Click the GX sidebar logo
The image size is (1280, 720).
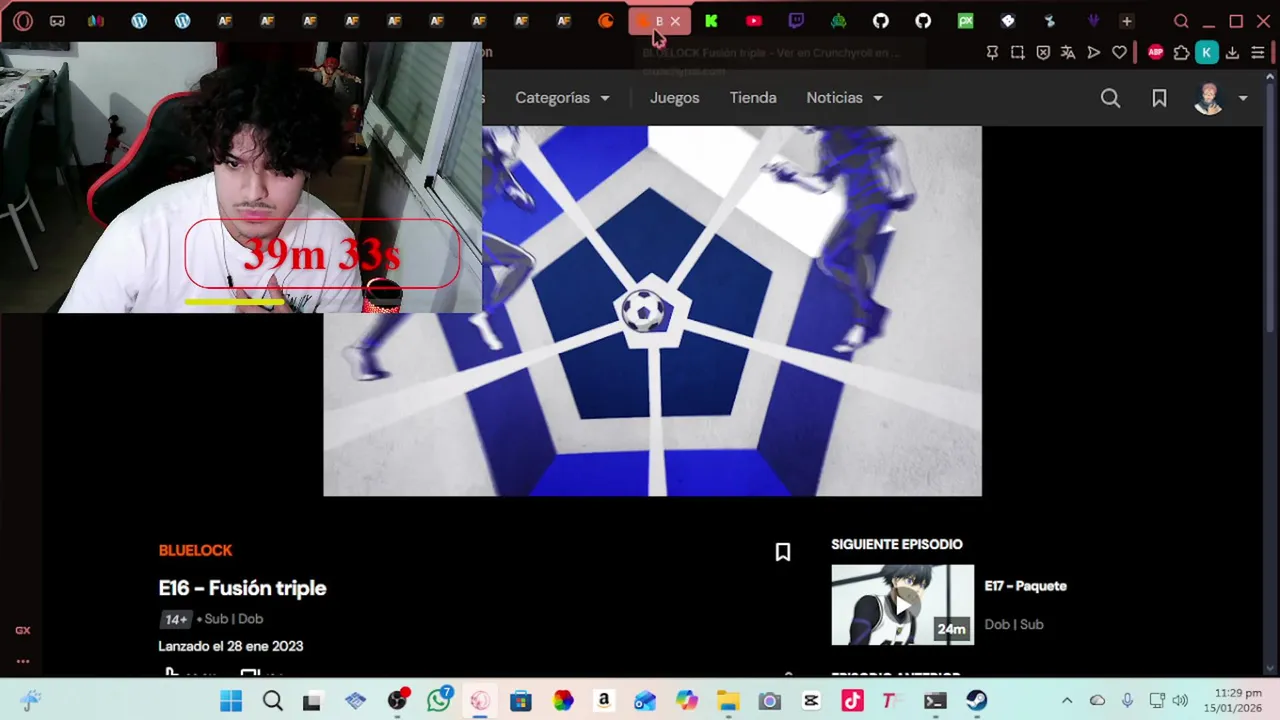click(23, 630)
